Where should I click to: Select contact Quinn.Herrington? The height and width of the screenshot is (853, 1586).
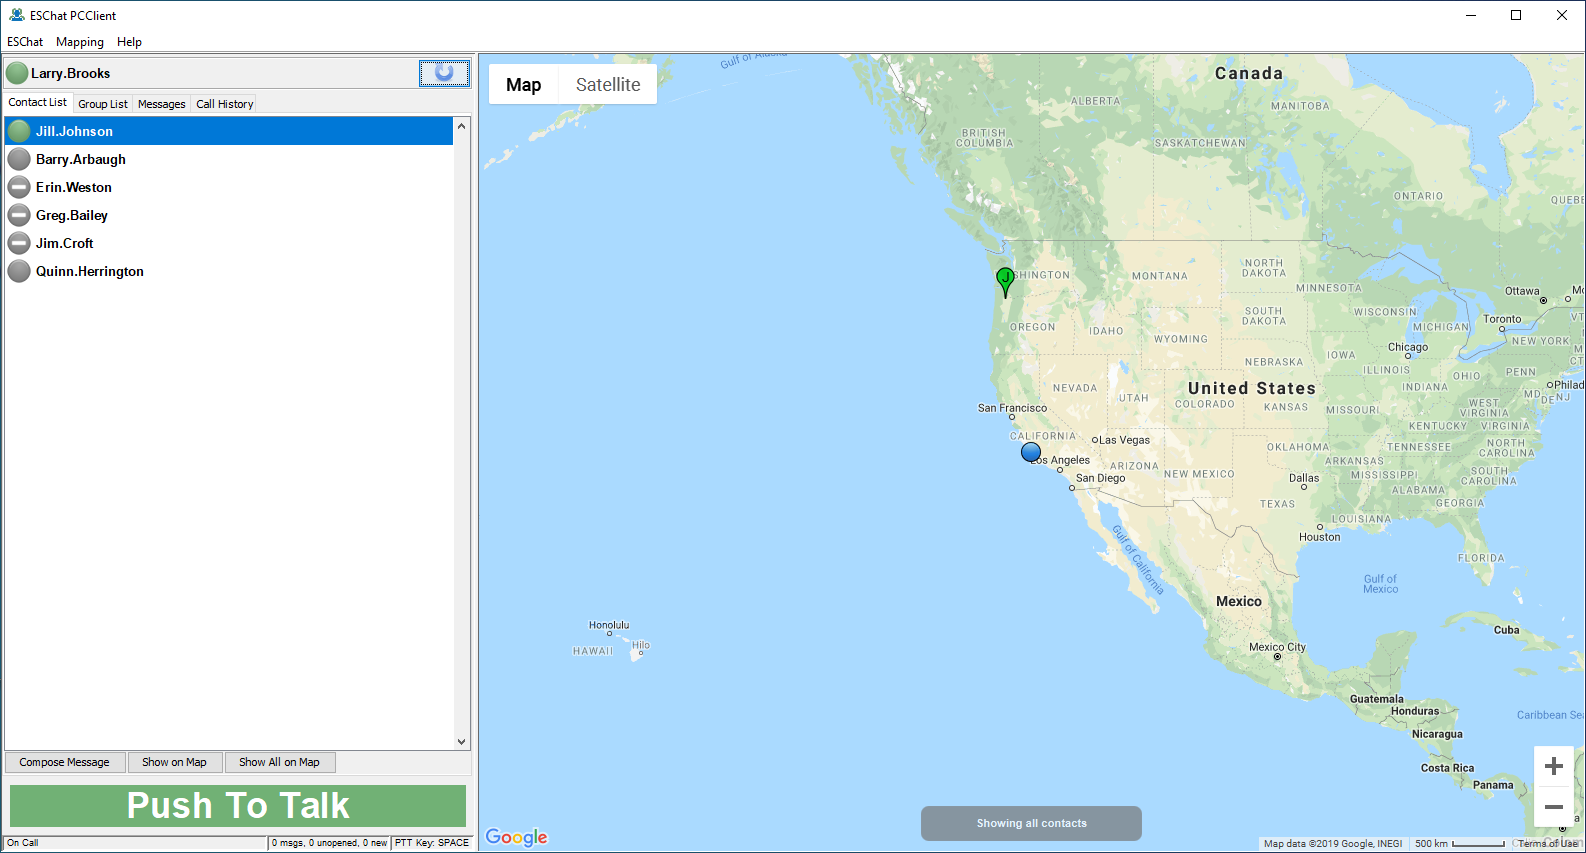point(229,271)
